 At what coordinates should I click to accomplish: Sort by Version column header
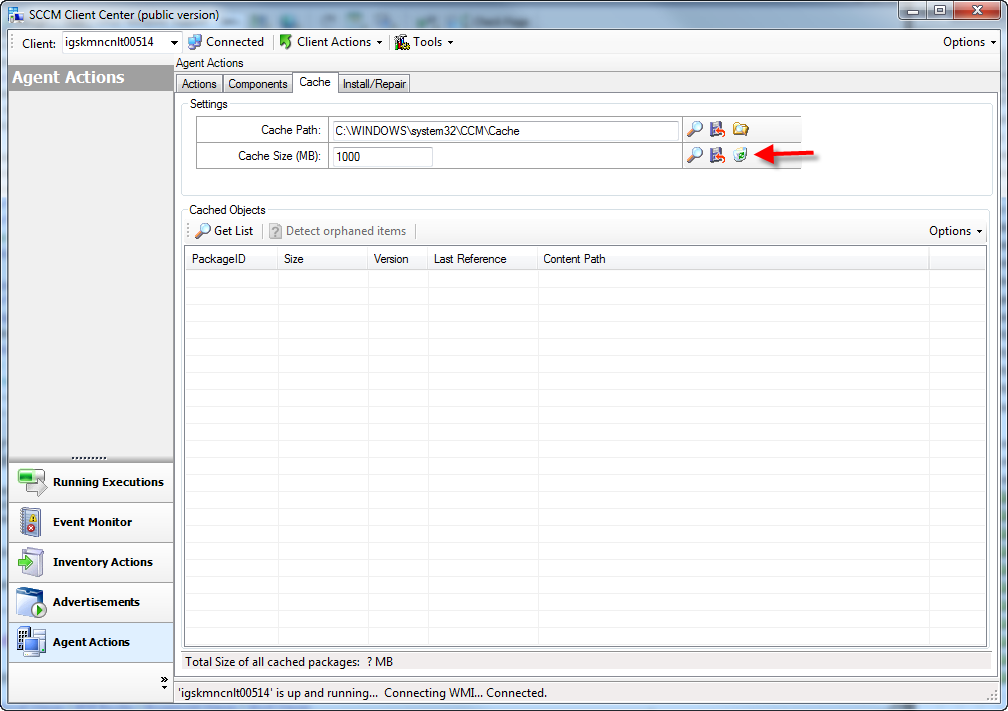click(398, 259)
